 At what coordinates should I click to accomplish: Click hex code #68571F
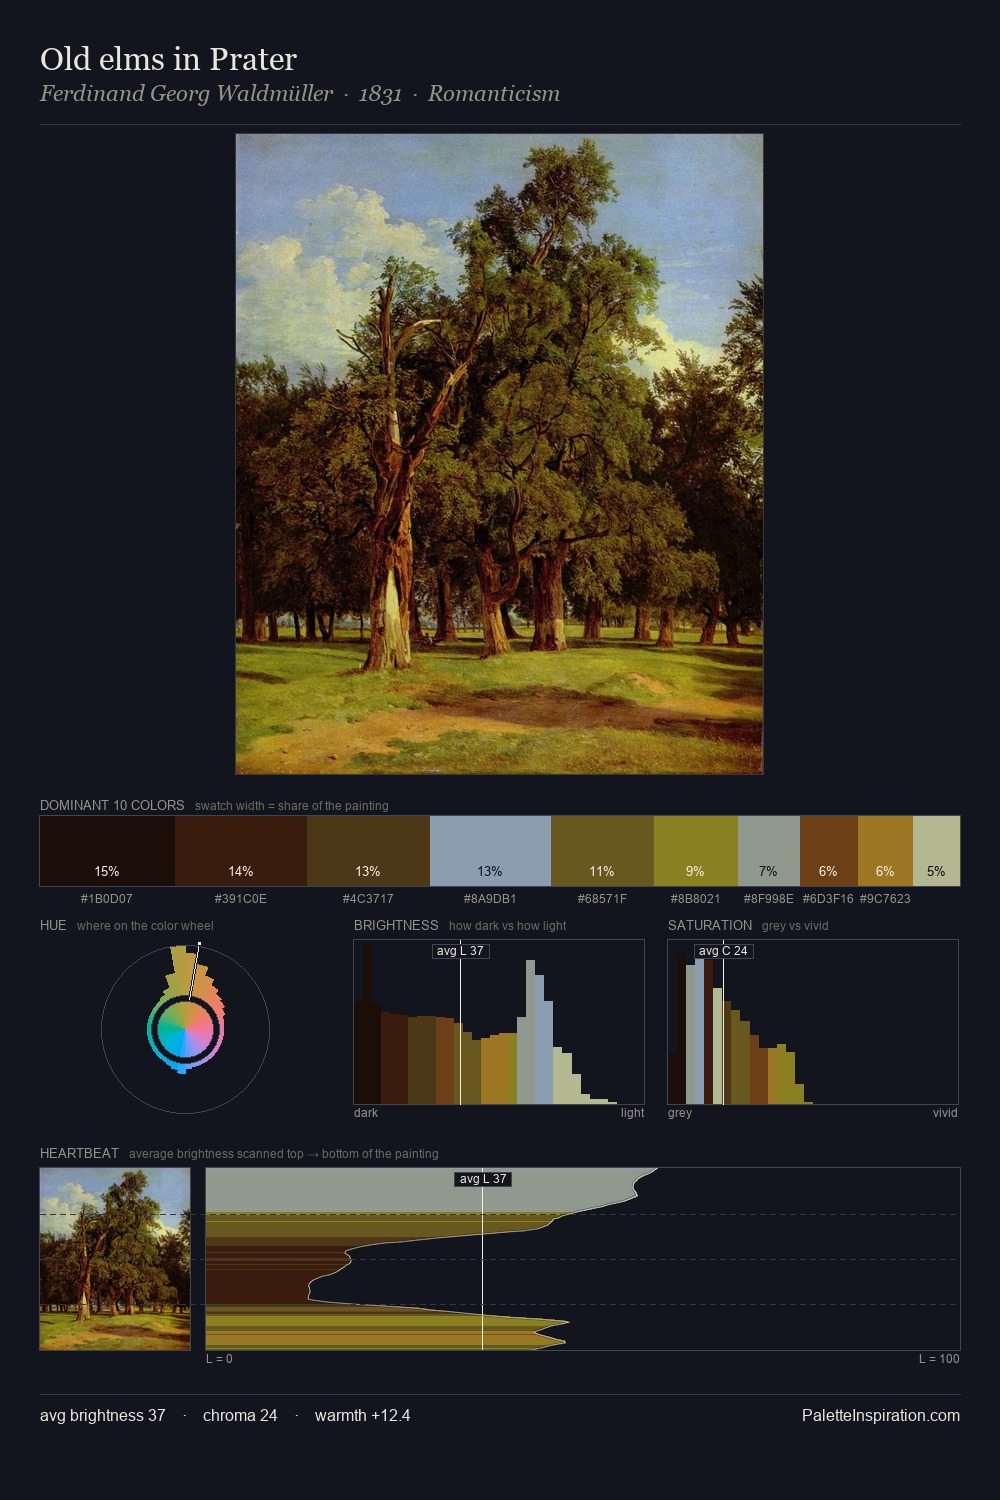(x=602, y=899)
